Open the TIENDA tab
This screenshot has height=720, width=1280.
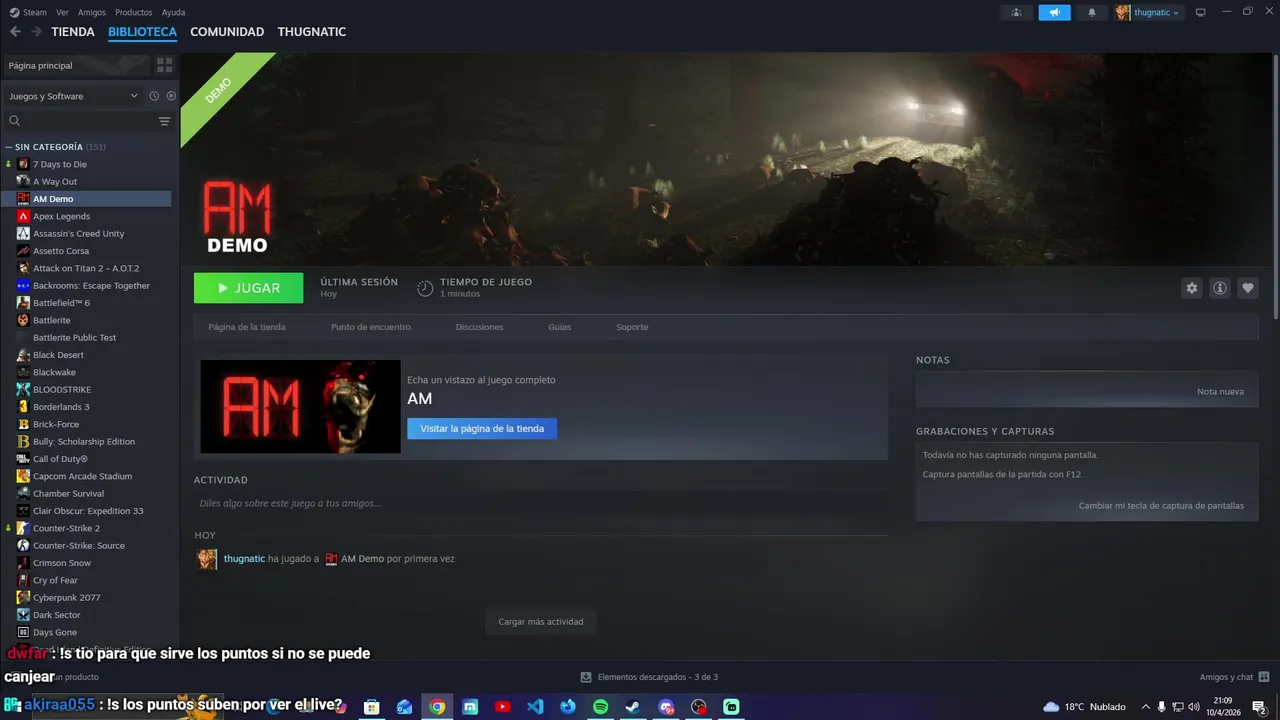pos(73,32)
